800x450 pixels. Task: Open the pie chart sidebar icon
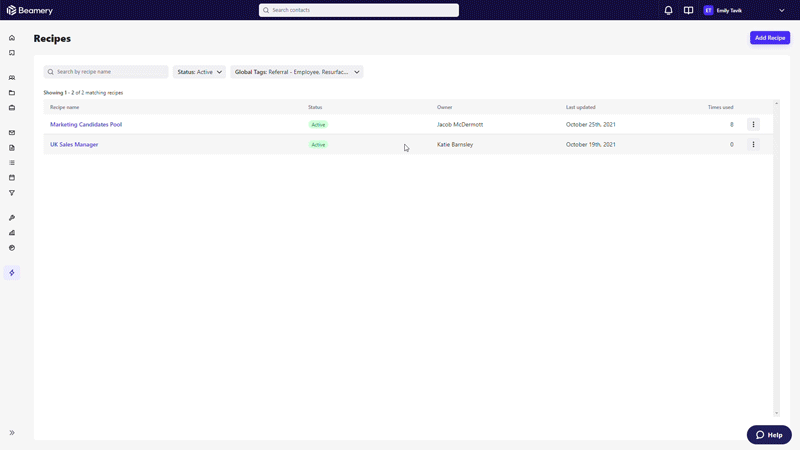click(12, 248)
